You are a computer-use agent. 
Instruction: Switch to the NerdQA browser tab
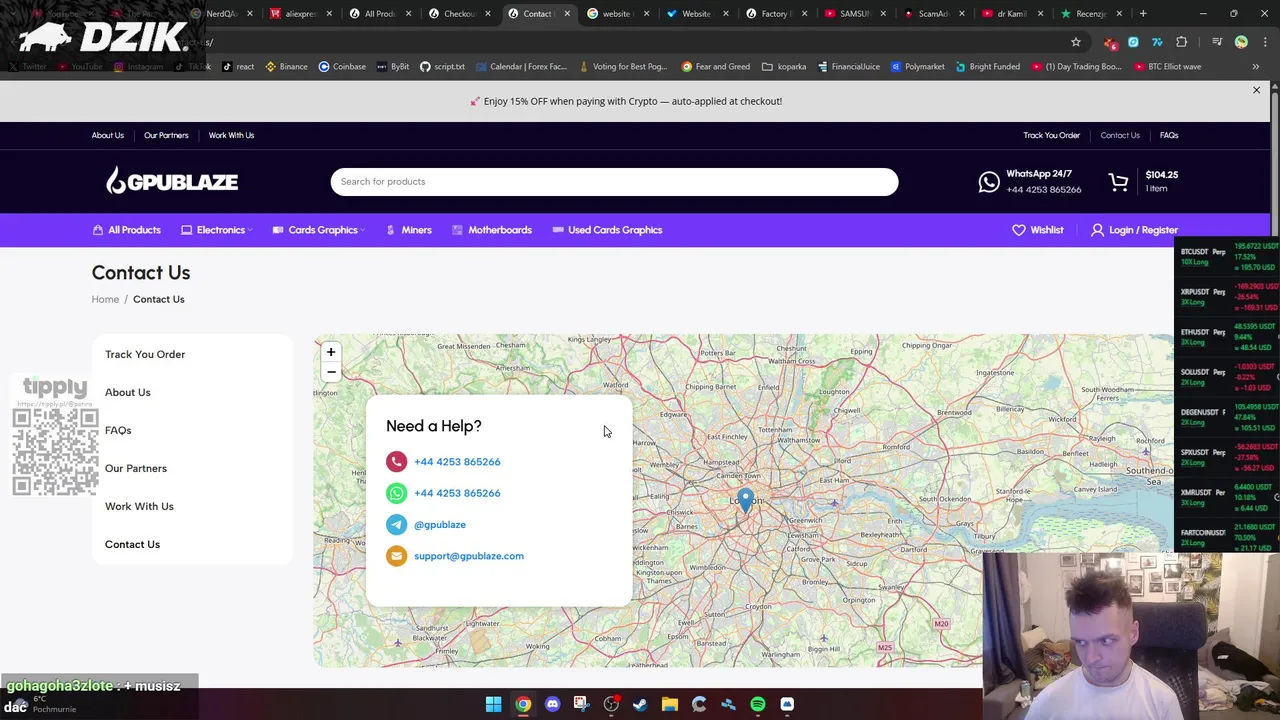[x=221, y=14]
